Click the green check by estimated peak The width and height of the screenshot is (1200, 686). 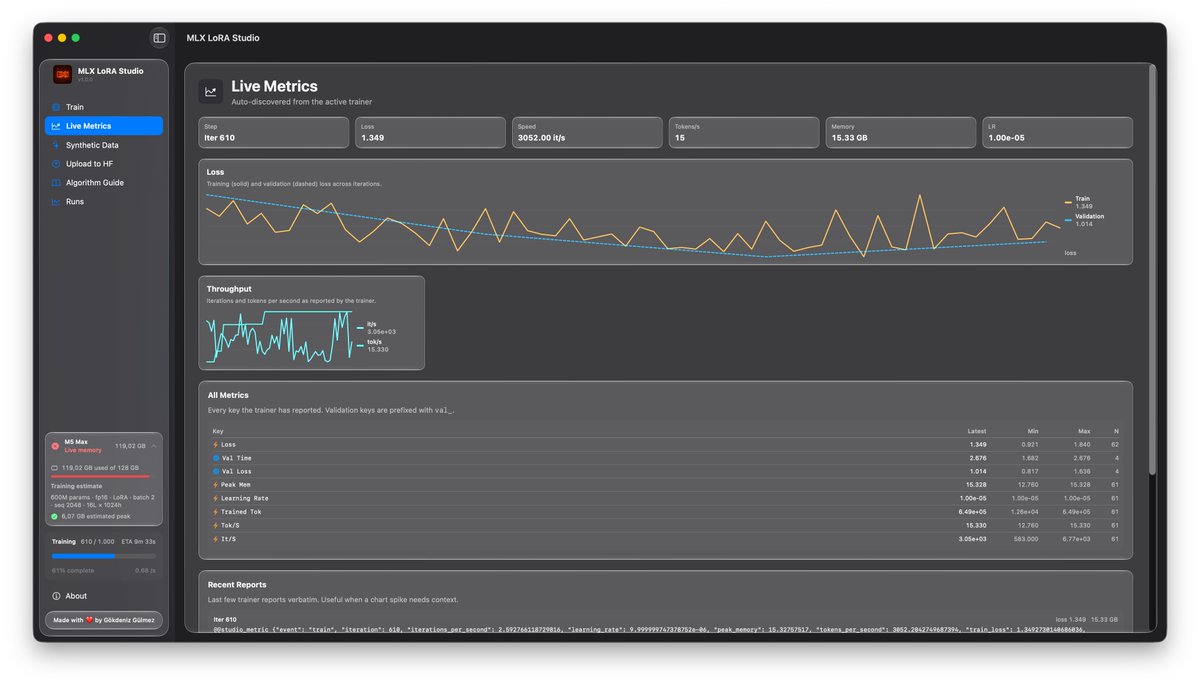55,517
